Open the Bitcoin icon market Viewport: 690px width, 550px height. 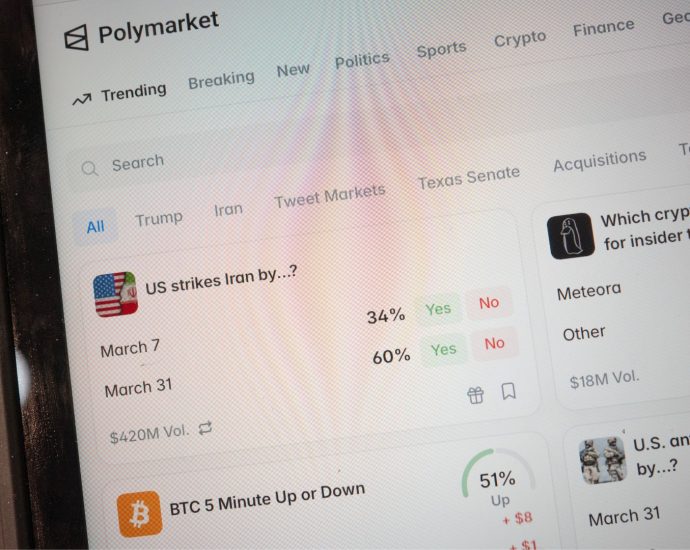tap(139, 514)
